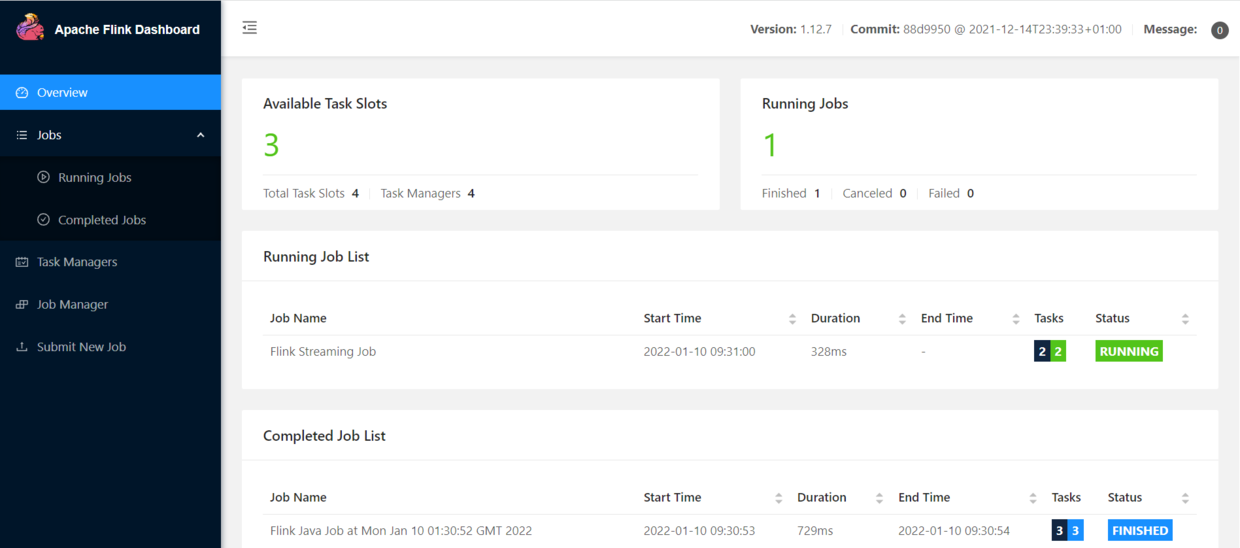This screenshot has width=1240, height=548.
Task: Click the Jobs list icon in sidebar
Action: [x=22, y=135]
